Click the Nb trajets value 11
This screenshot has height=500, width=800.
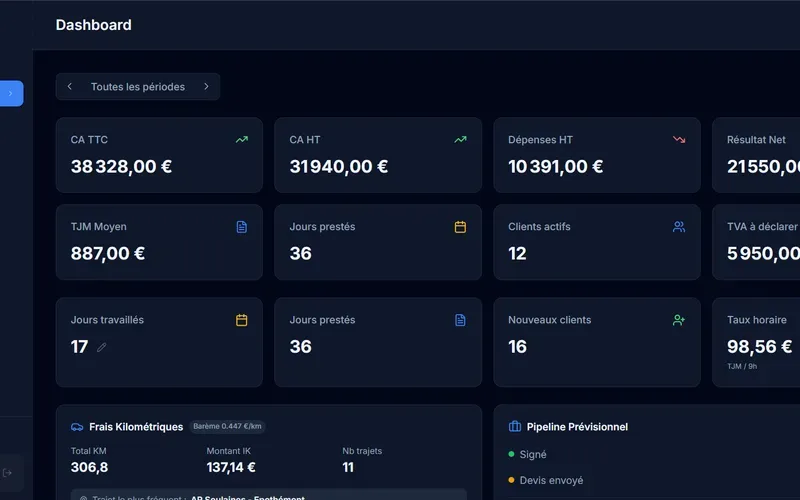pos(348,467)
